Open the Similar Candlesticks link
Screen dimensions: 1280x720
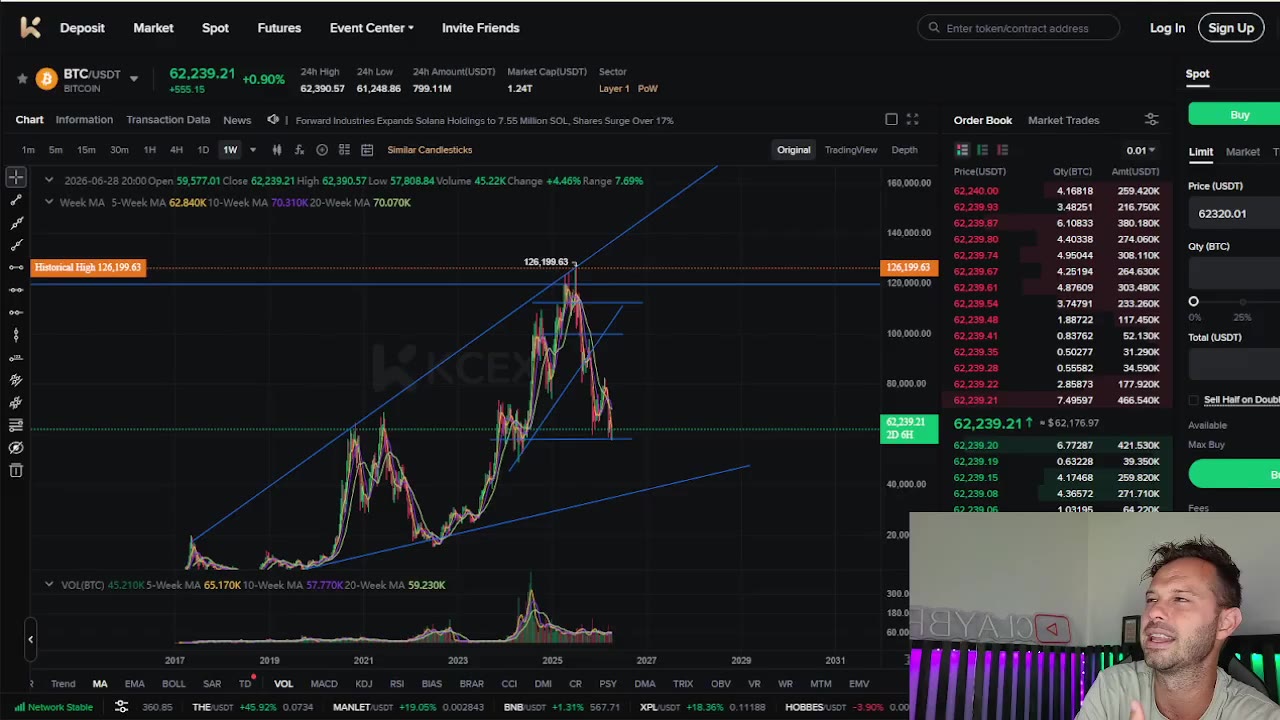(430, 150)
